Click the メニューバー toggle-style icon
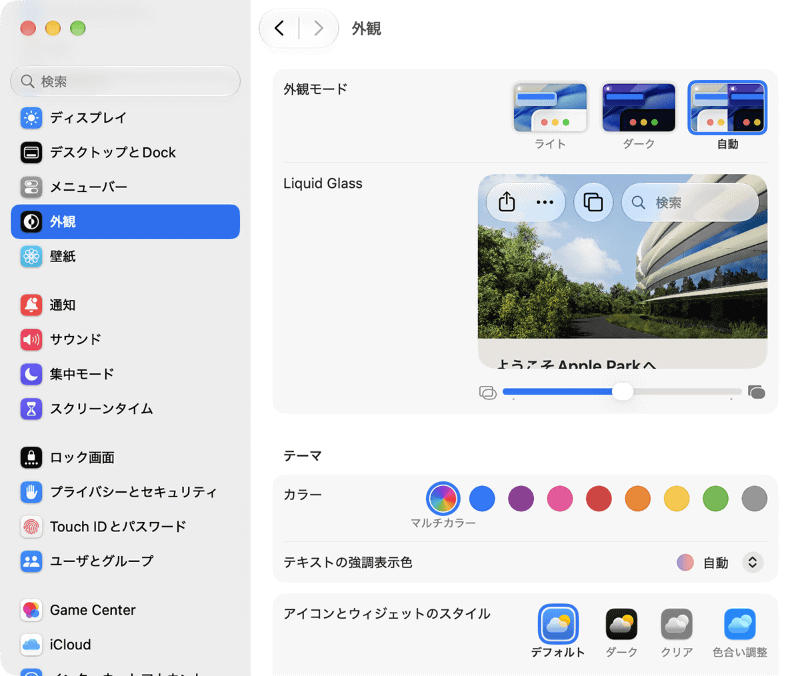 pyautogui.click(x=31, y=187)
